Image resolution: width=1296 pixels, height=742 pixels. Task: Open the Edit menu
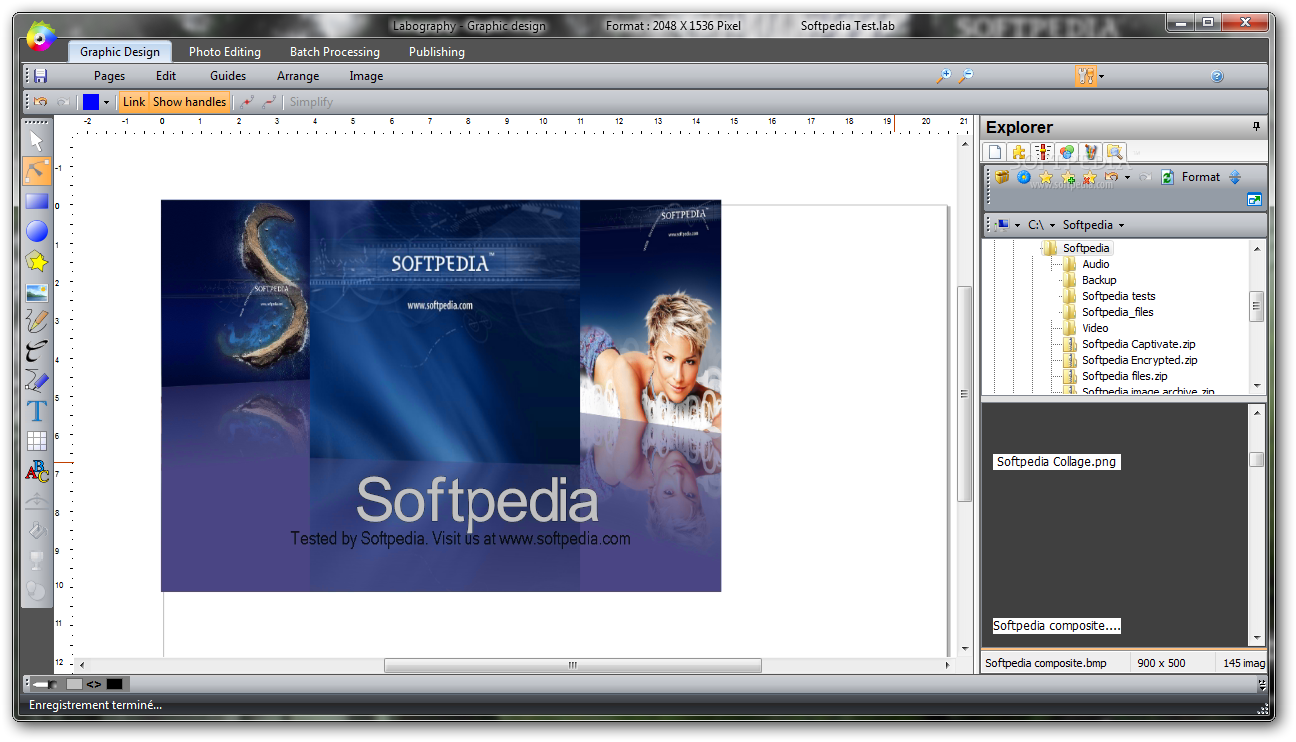(166, 76)
